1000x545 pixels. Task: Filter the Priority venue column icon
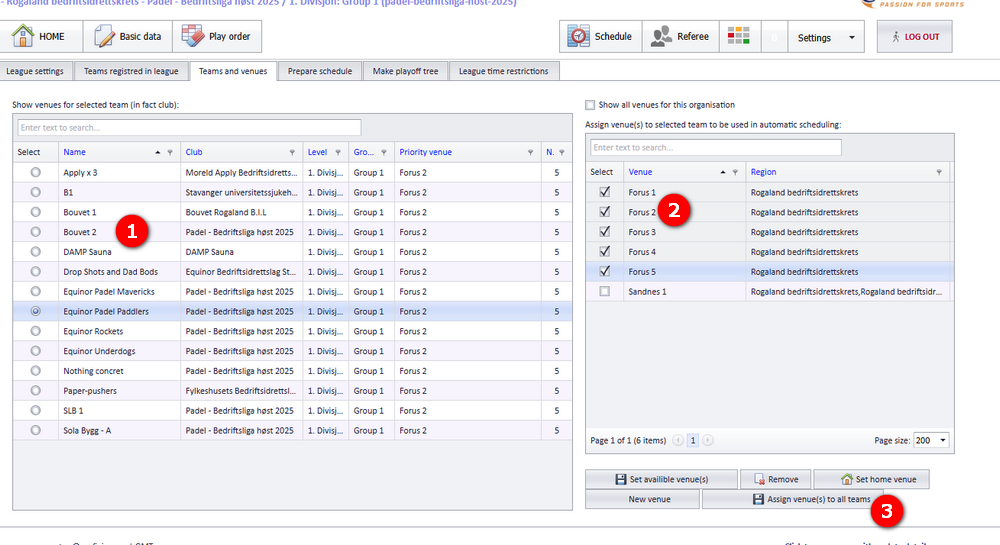tap(530, 152)
